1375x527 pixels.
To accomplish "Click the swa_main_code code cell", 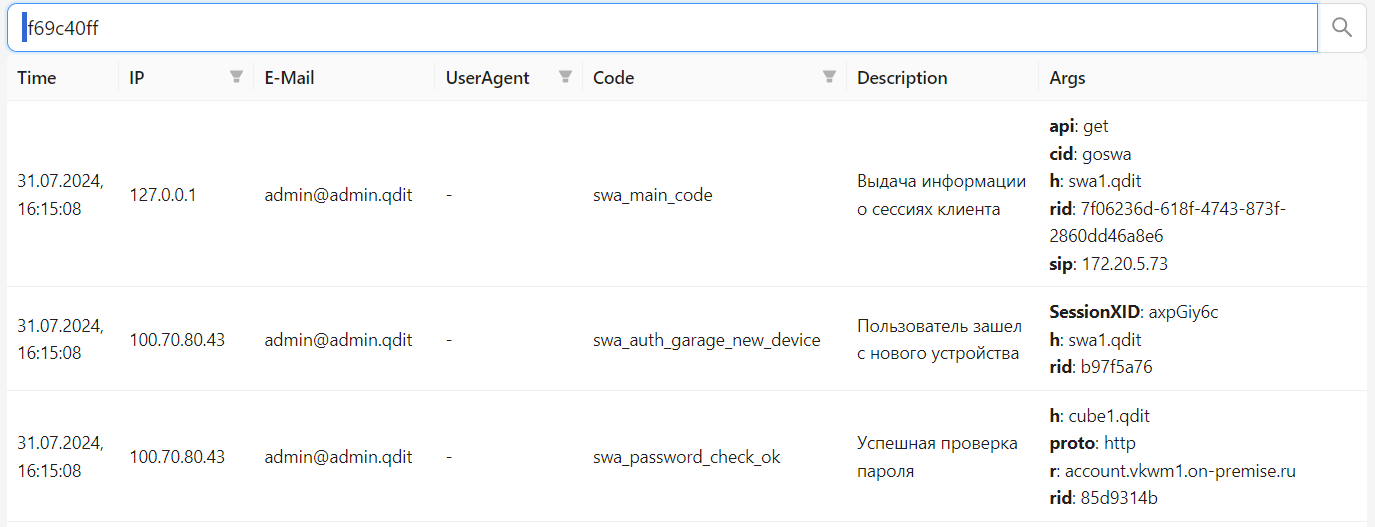I will point(652,195).
